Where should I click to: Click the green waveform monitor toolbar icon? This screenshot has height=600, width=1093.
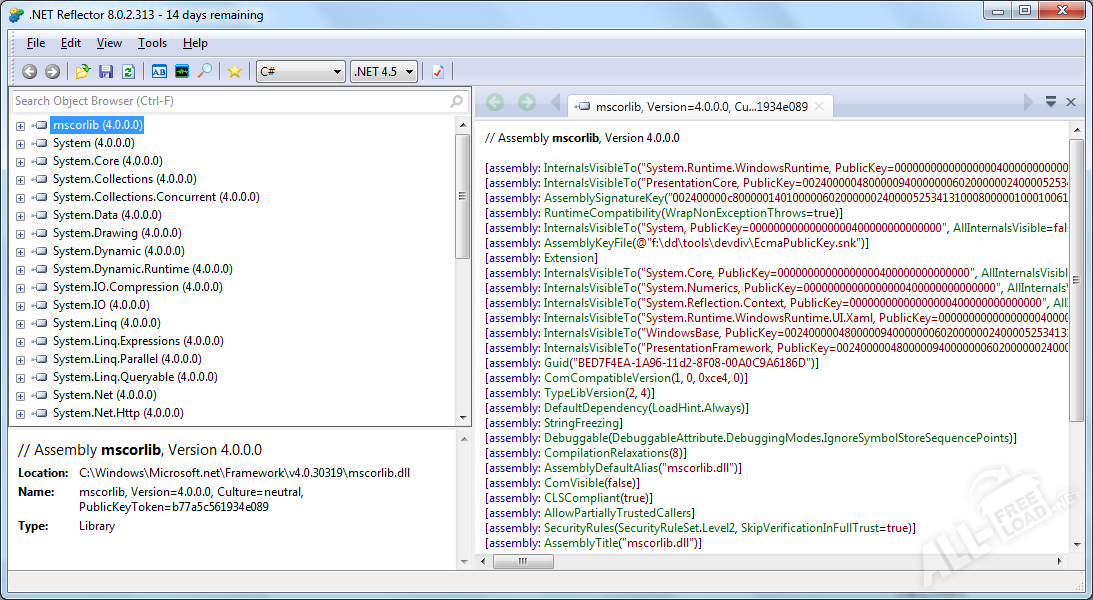tap(182, 71)
